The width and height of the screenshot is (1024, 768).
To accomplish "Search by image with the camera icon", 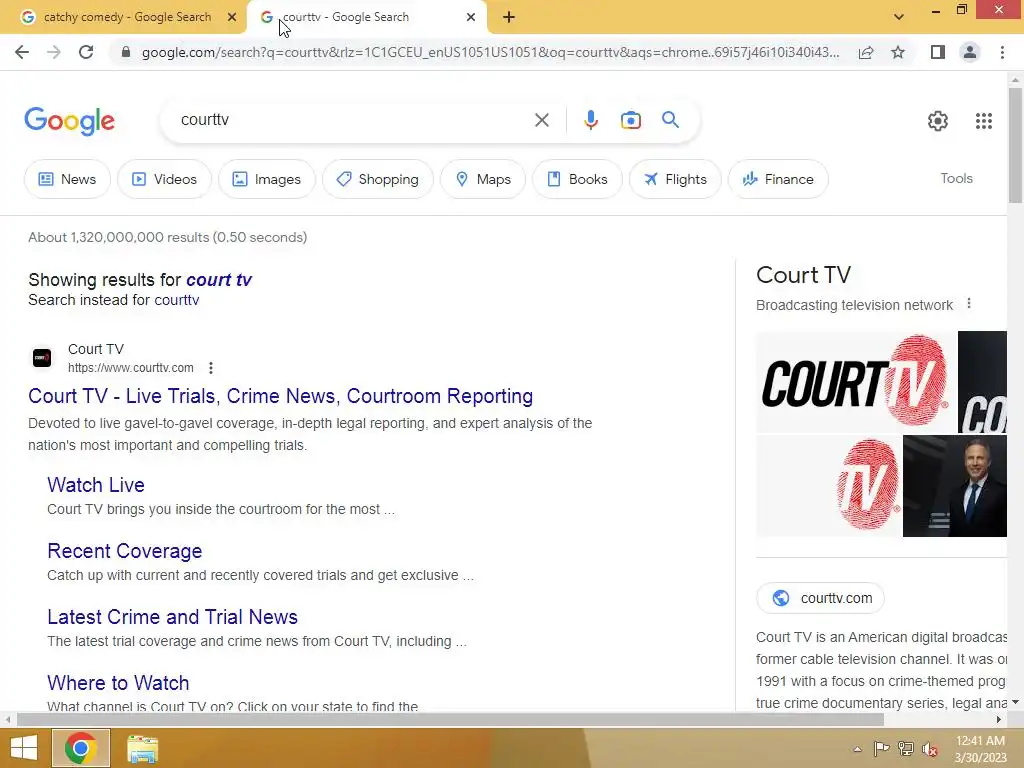I will [x=631, y=120].
